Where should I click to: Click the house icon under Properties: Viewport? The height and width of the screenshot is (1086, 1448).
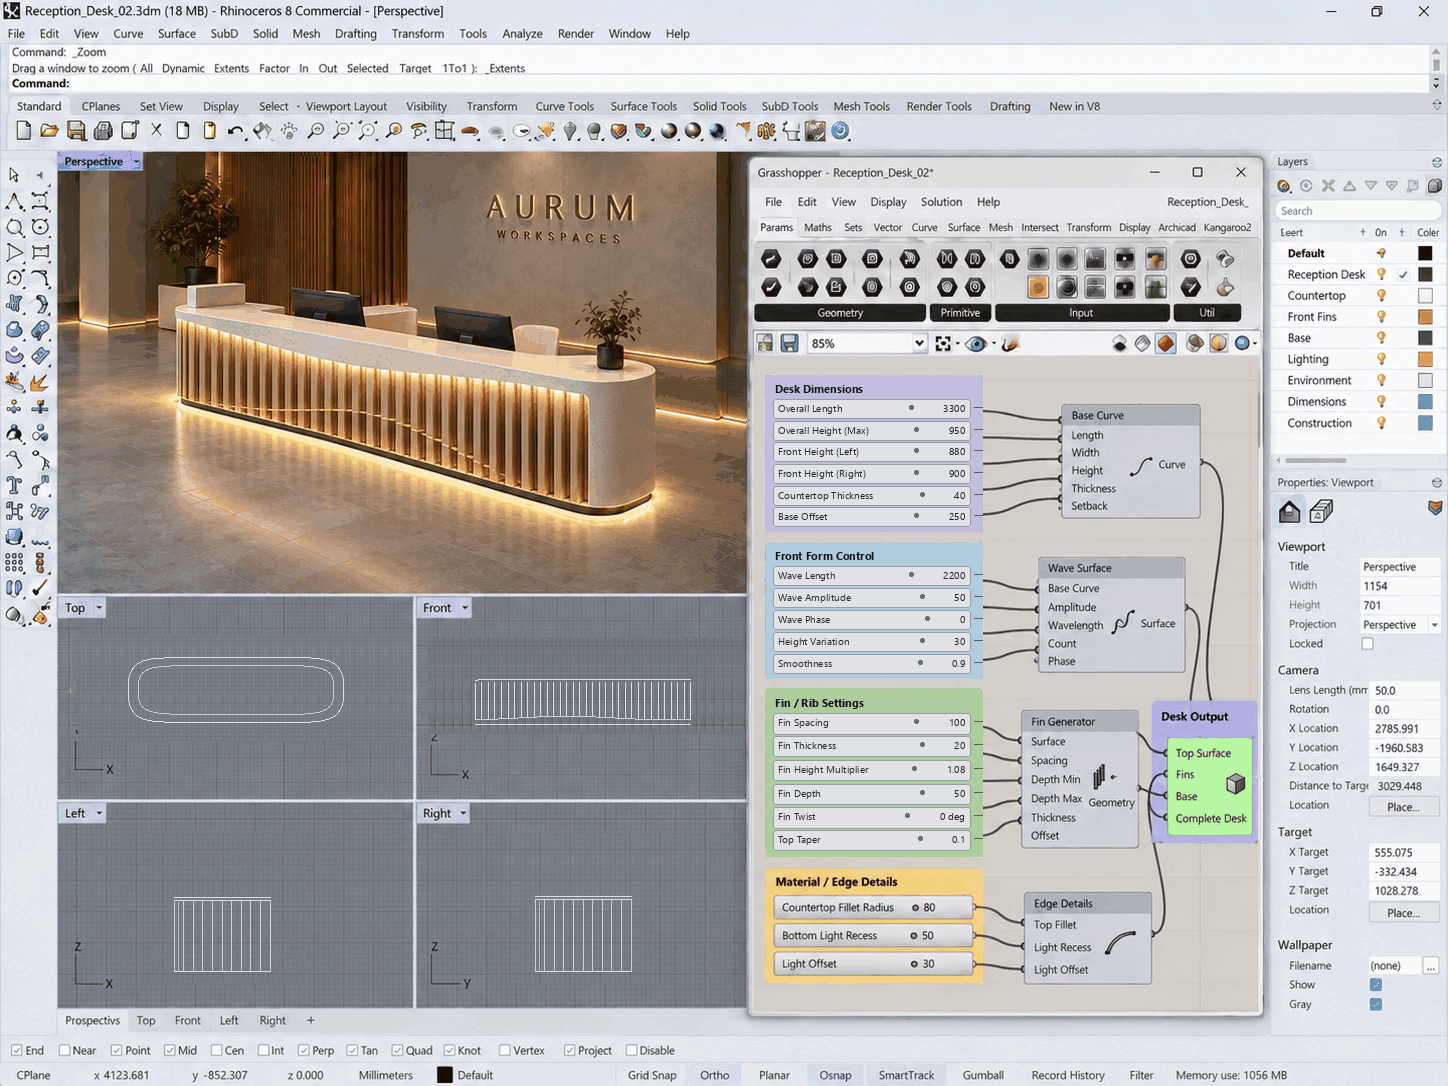[1290, 511]
